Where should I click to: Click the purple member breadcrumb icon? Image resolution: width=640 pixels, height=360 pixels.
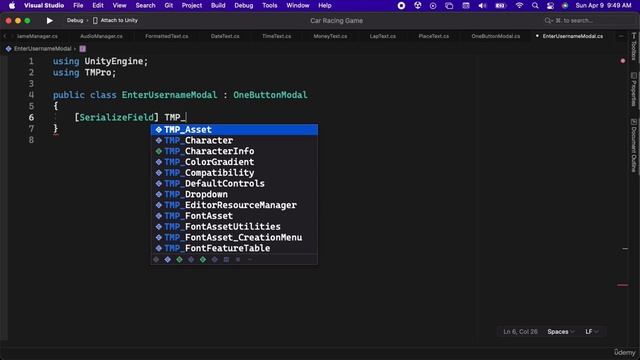(x=82, y=49)
